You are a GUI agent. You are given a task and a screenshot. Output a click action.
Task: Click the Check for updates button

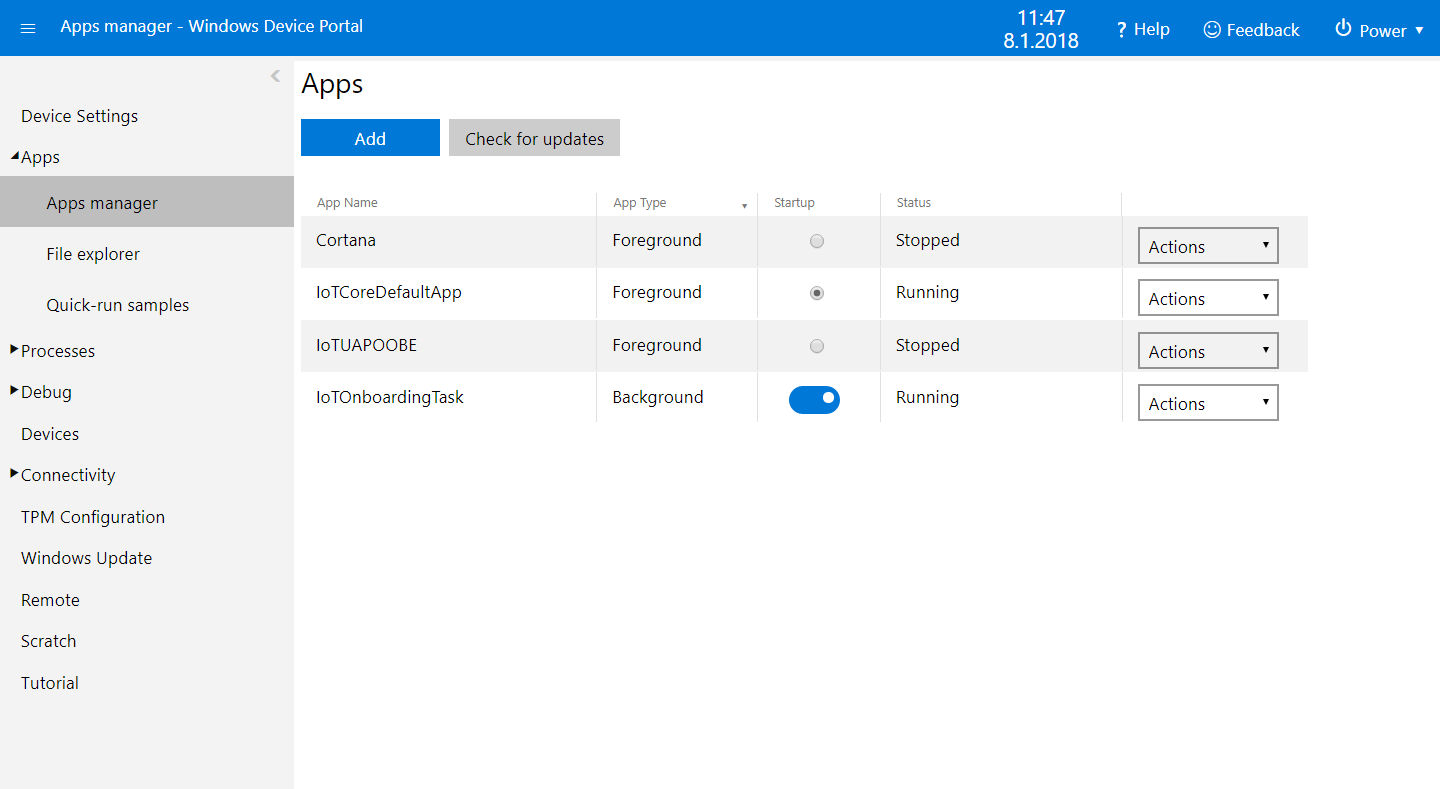click(534, 138)
